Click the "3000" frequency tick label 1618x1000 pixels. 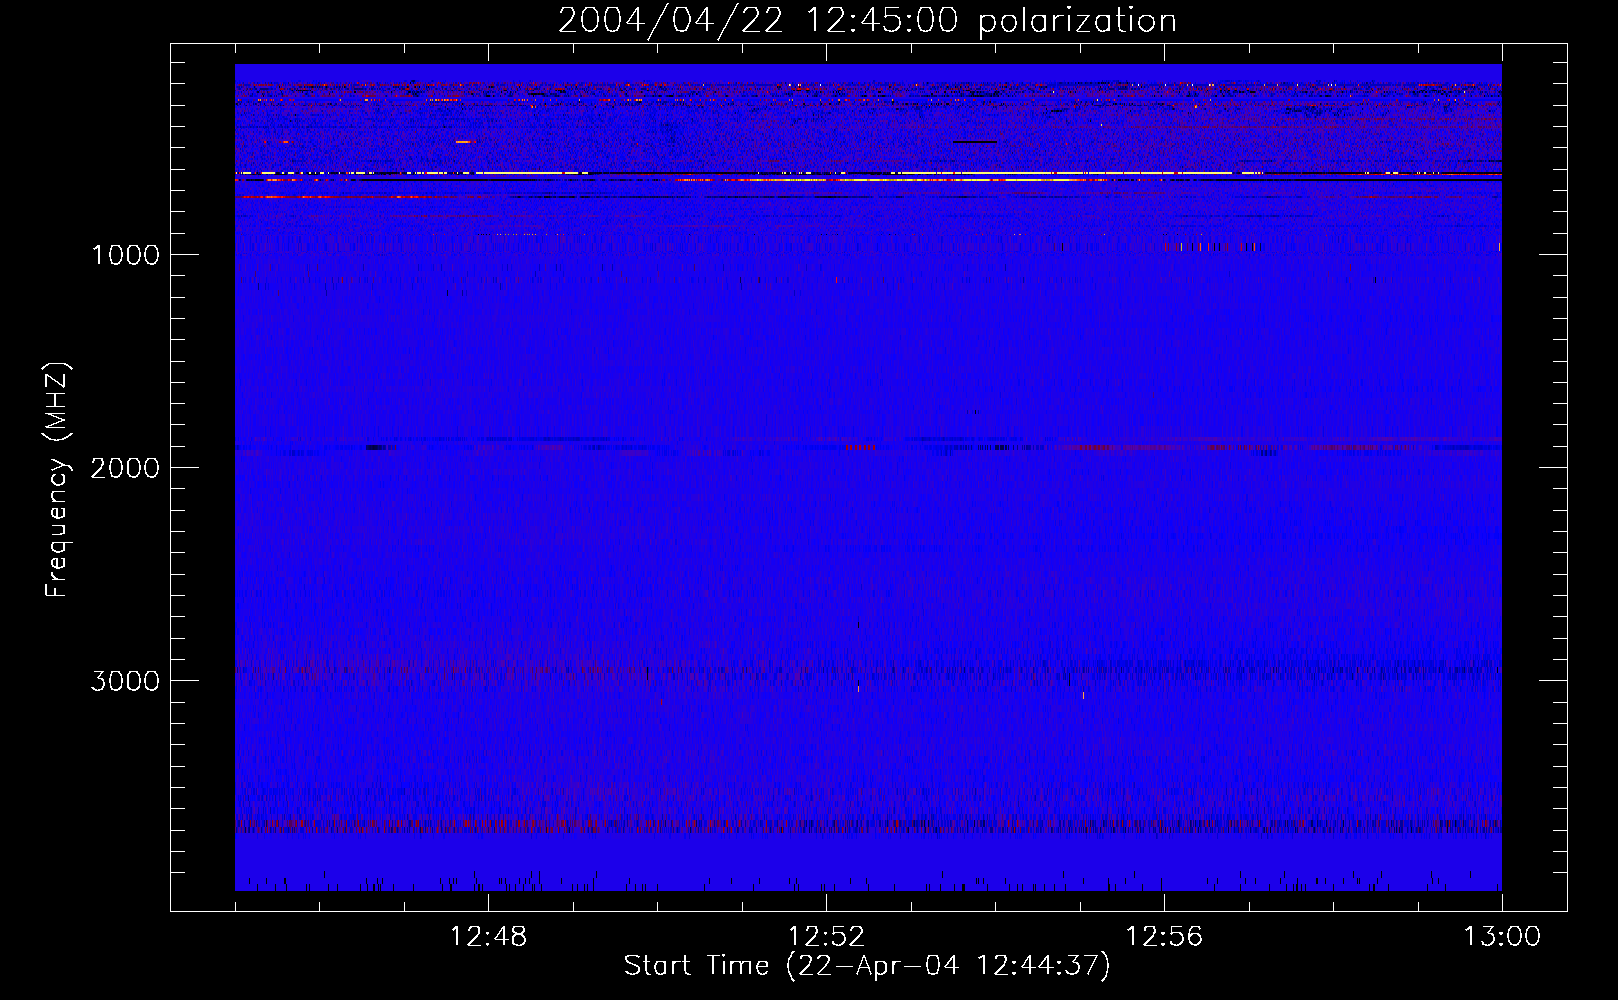[126, 681]
